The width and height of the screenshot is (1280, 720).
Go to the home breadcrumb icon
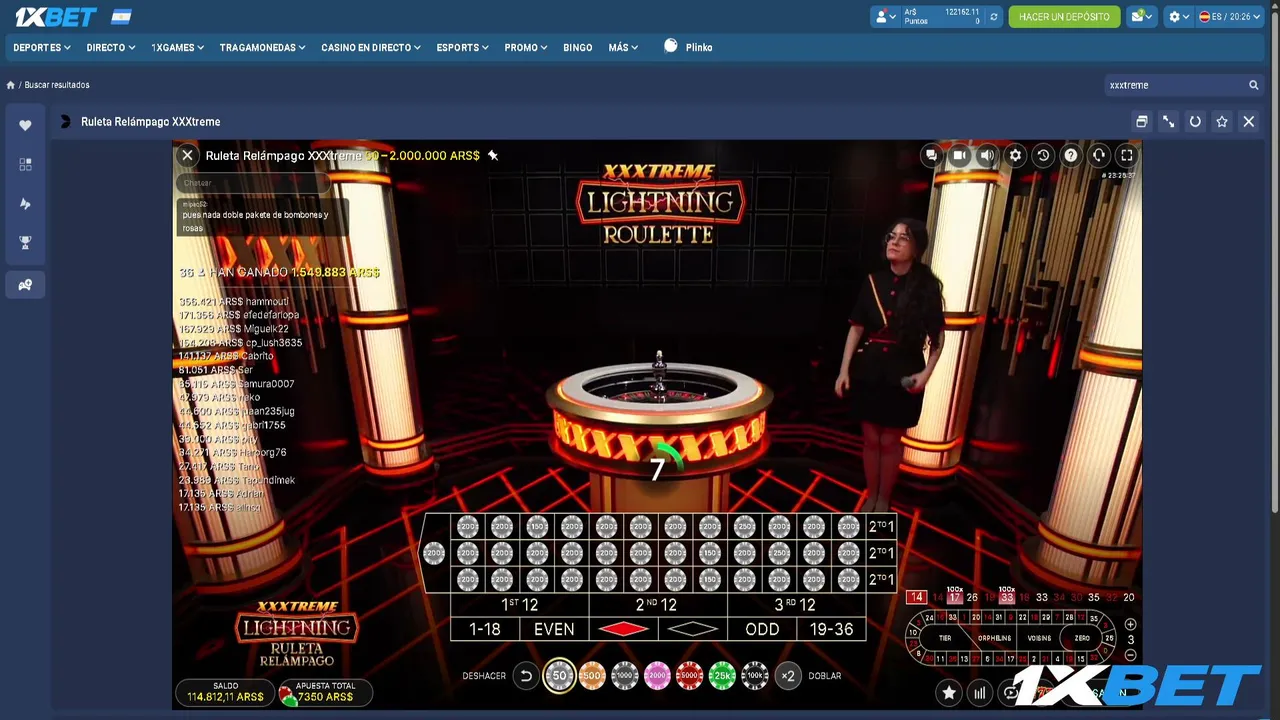click(10, 85)
